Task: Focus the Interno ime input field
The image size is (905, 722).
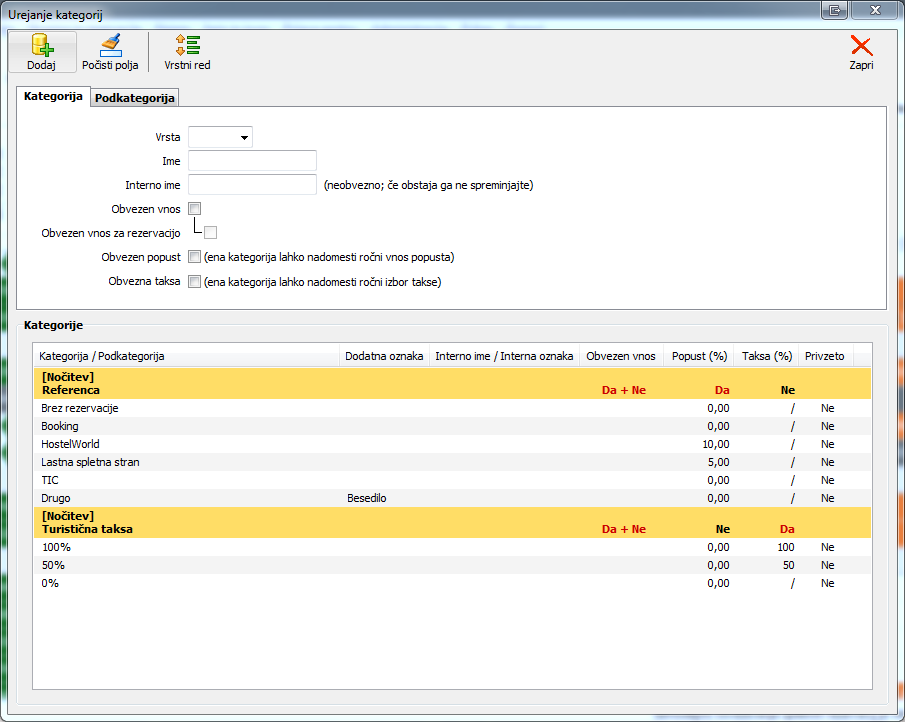Action: (x=252, y=185)
